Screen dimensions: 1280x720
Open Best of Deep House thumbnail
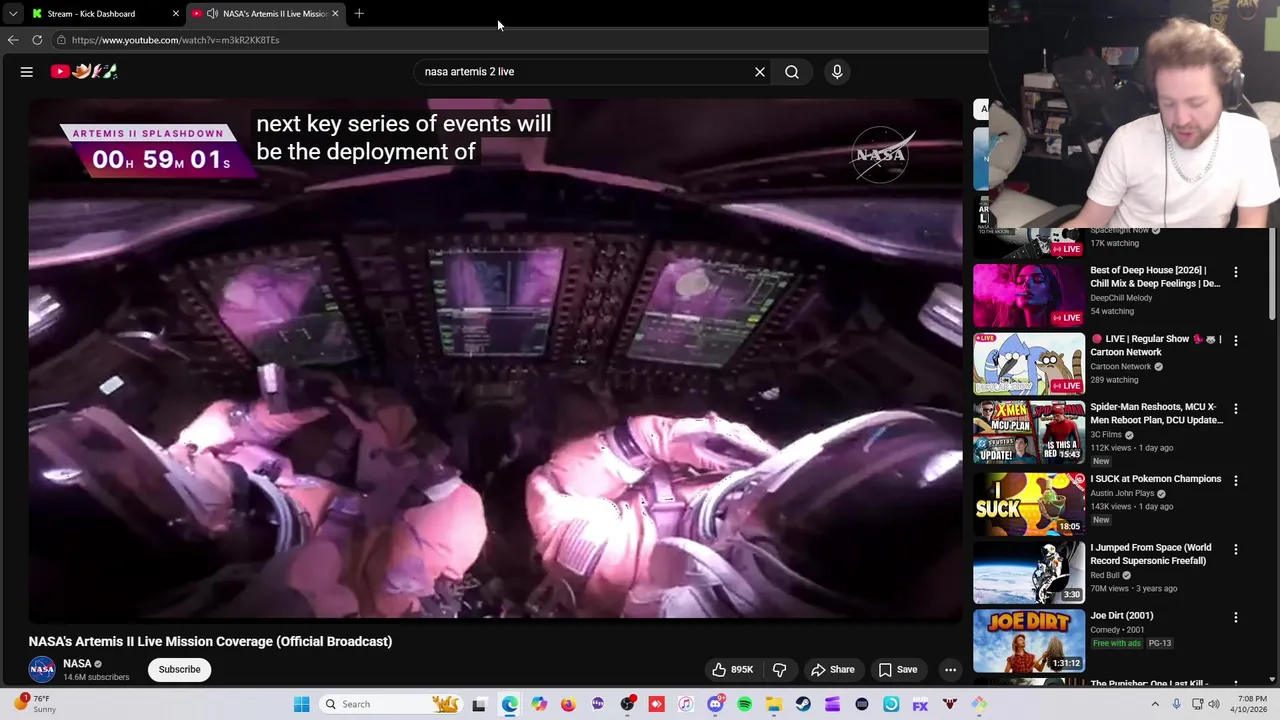(x=1028, y=295)
